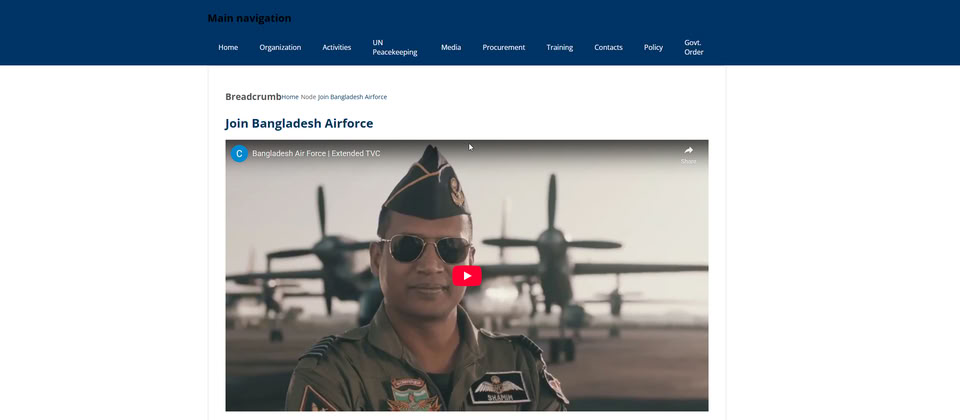The width and height of the screenshot is (960, 420).
Task: Click the pilot's sunglasses in the video preview
Action: pos(418,247)
